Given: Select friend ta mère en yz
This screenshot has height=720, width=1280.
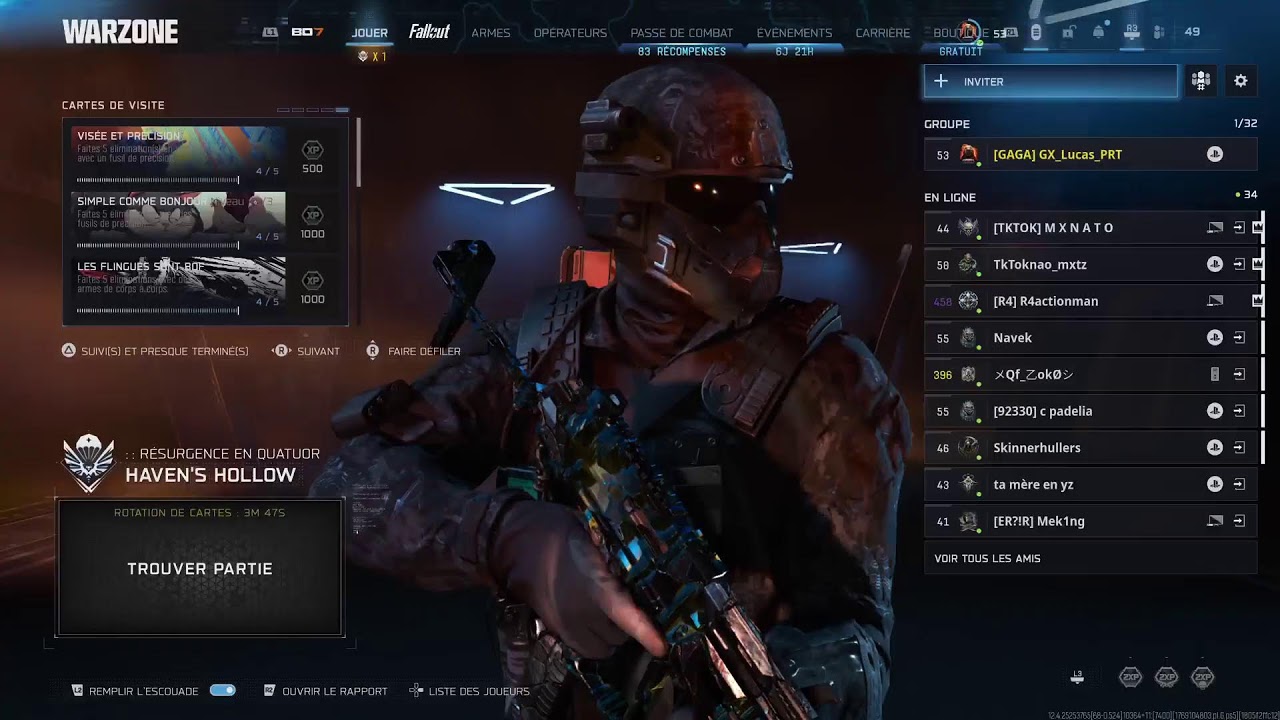Looking at the screenshot, I should pyautogui.click(x=1090, y=484).
